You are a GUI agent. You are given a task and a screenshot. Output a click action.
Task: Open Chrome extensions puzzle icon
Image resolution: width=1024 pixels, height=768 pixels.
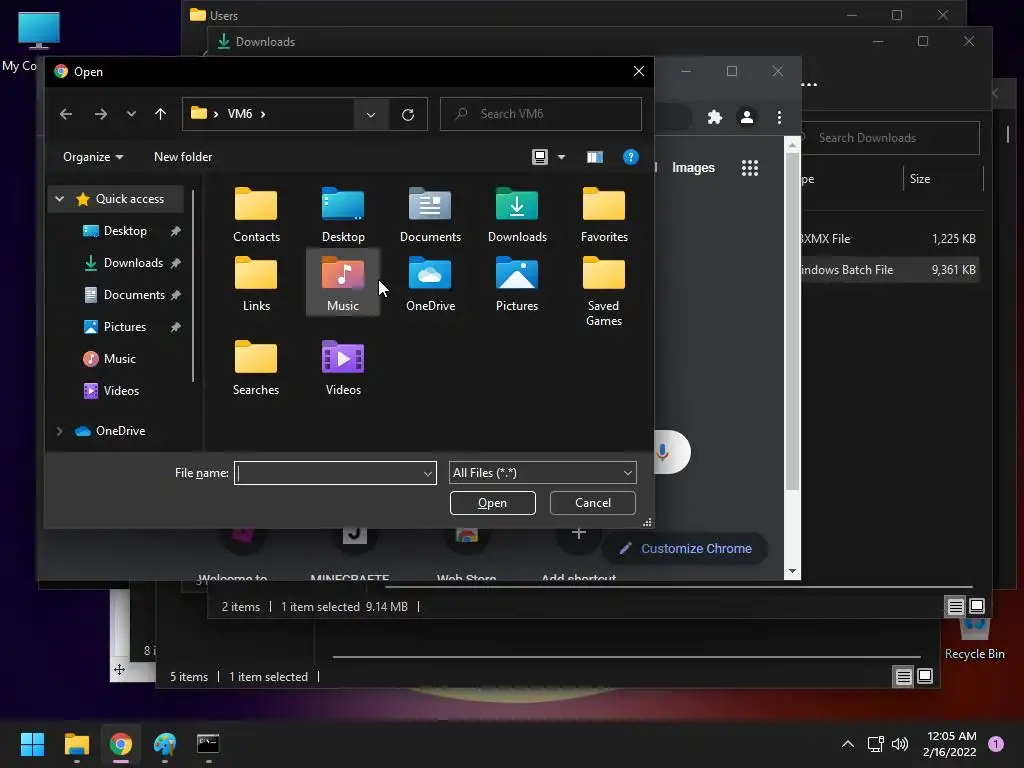pyautogui.click(x=715, y=117)
